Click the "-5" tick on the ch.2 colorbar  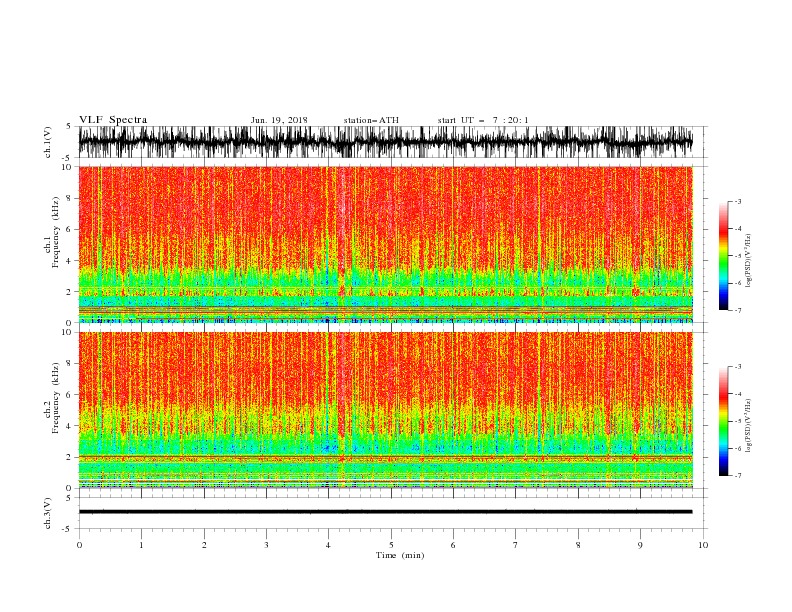738,421
